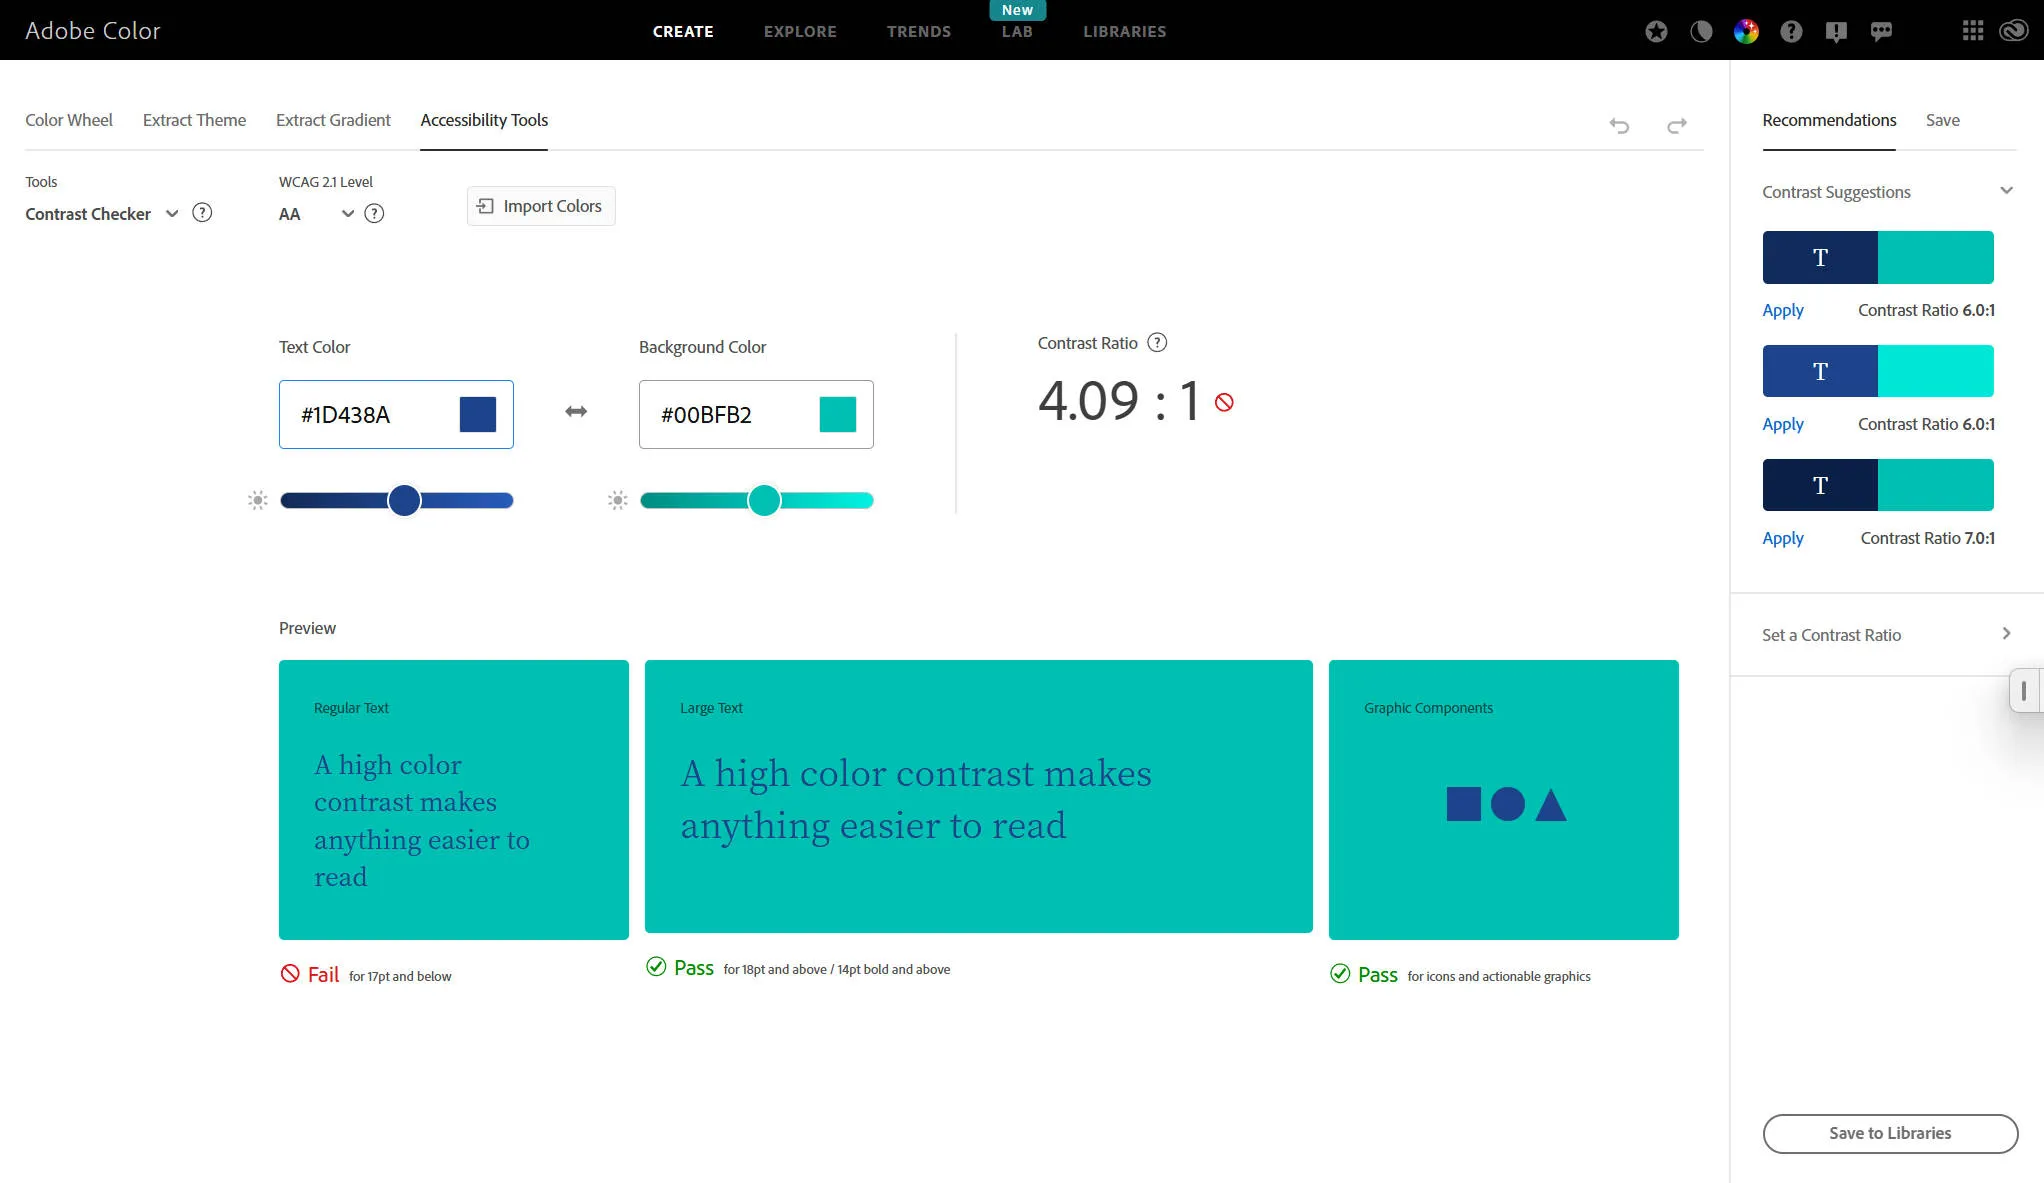
Task: Open the LAB nav item
Action: click(1017, 32)
